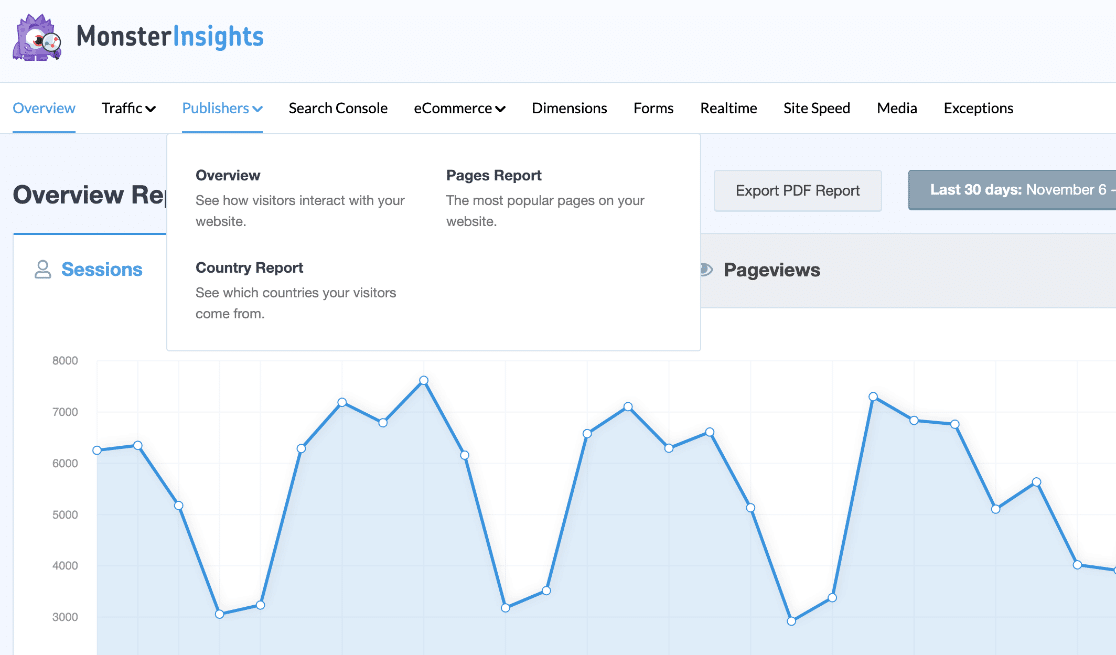The height and width of the screenshot is (655, 1116).
Task: Open the Forms report
Action: pyautogui.click(x=653, y=107)
